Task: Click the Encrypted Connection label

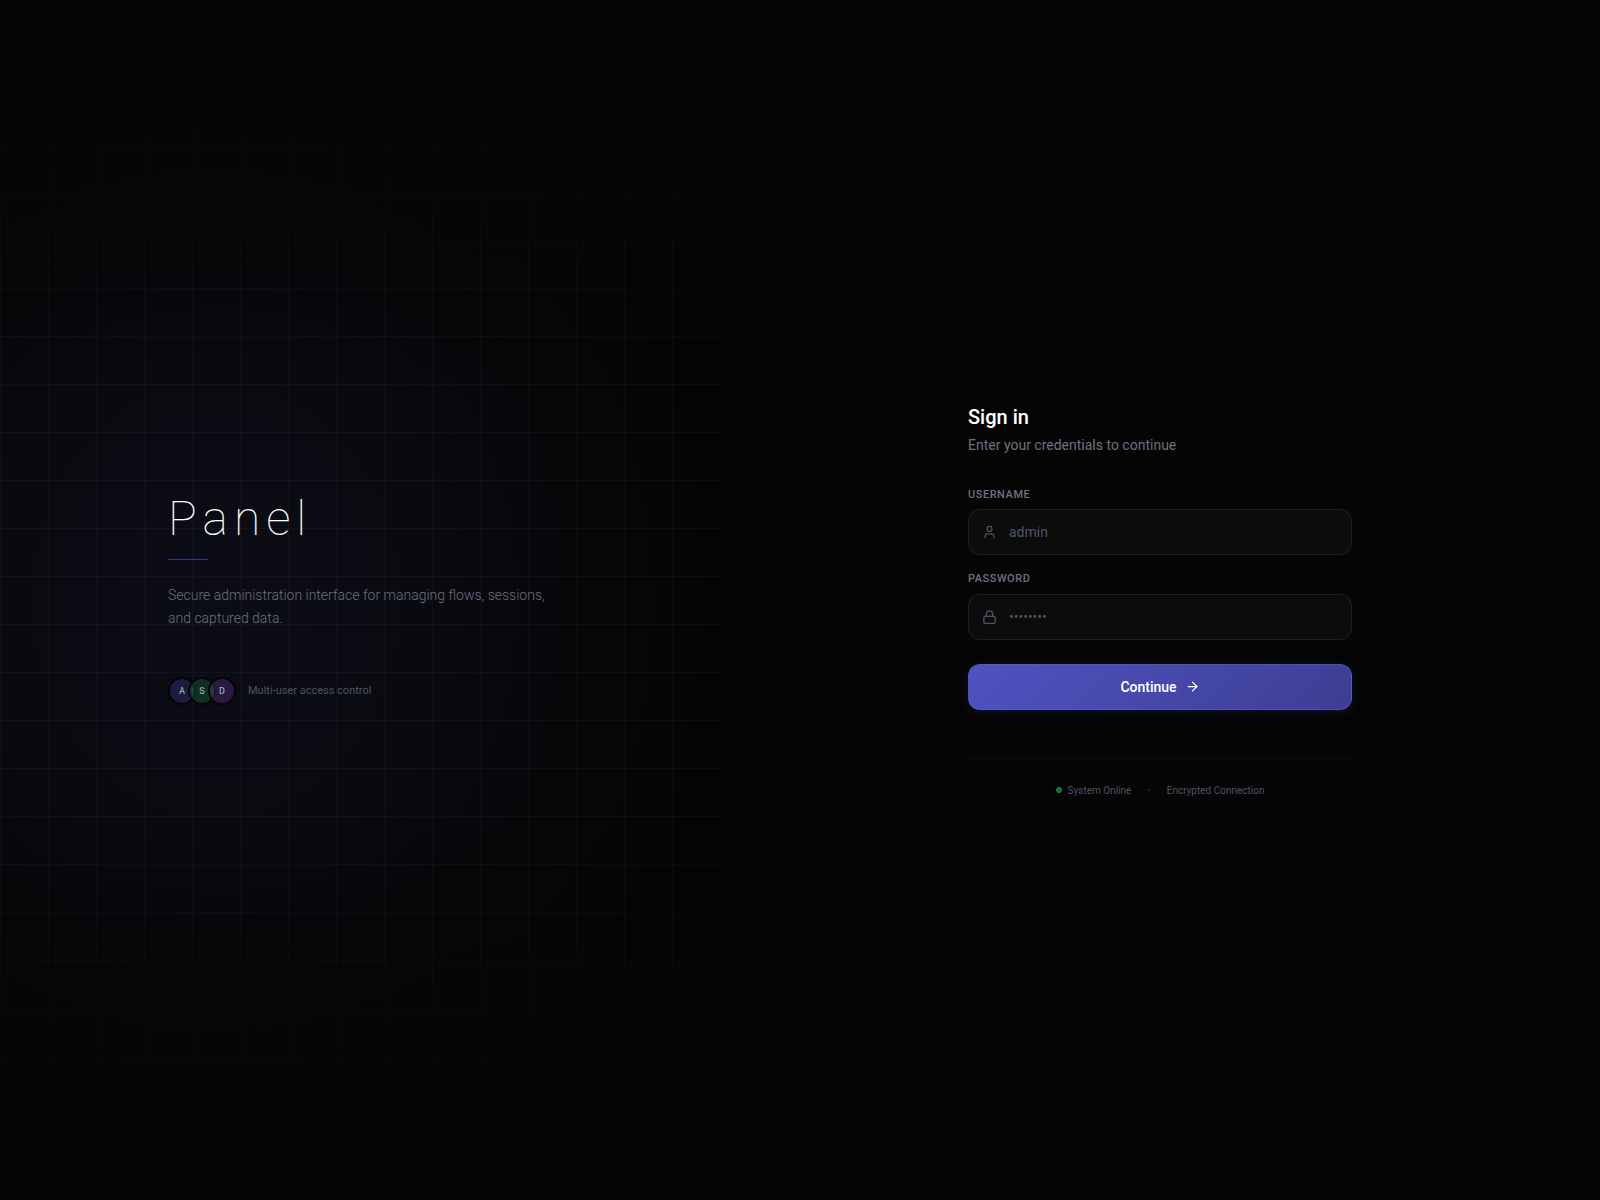Action: tap(1214, 790)
